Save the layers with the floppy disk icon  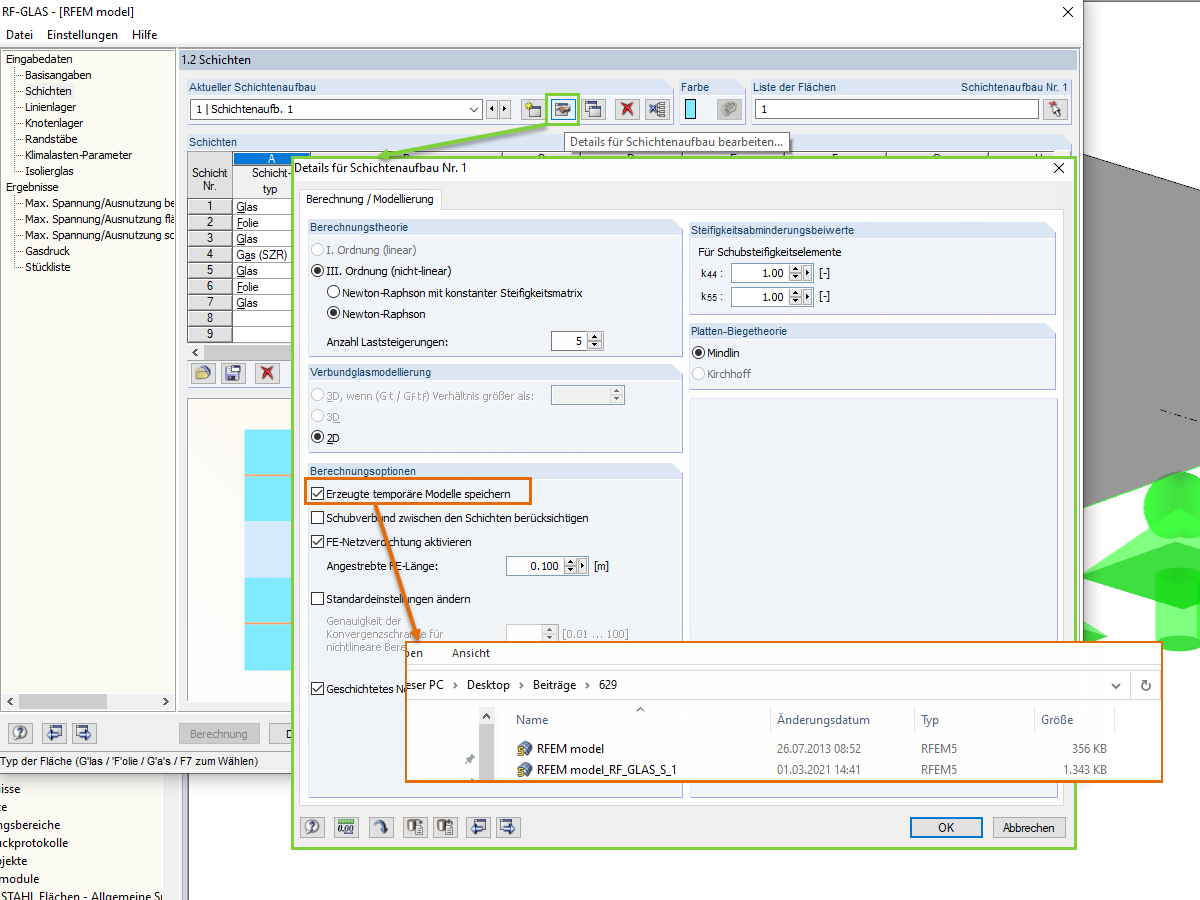click(233, 373)
